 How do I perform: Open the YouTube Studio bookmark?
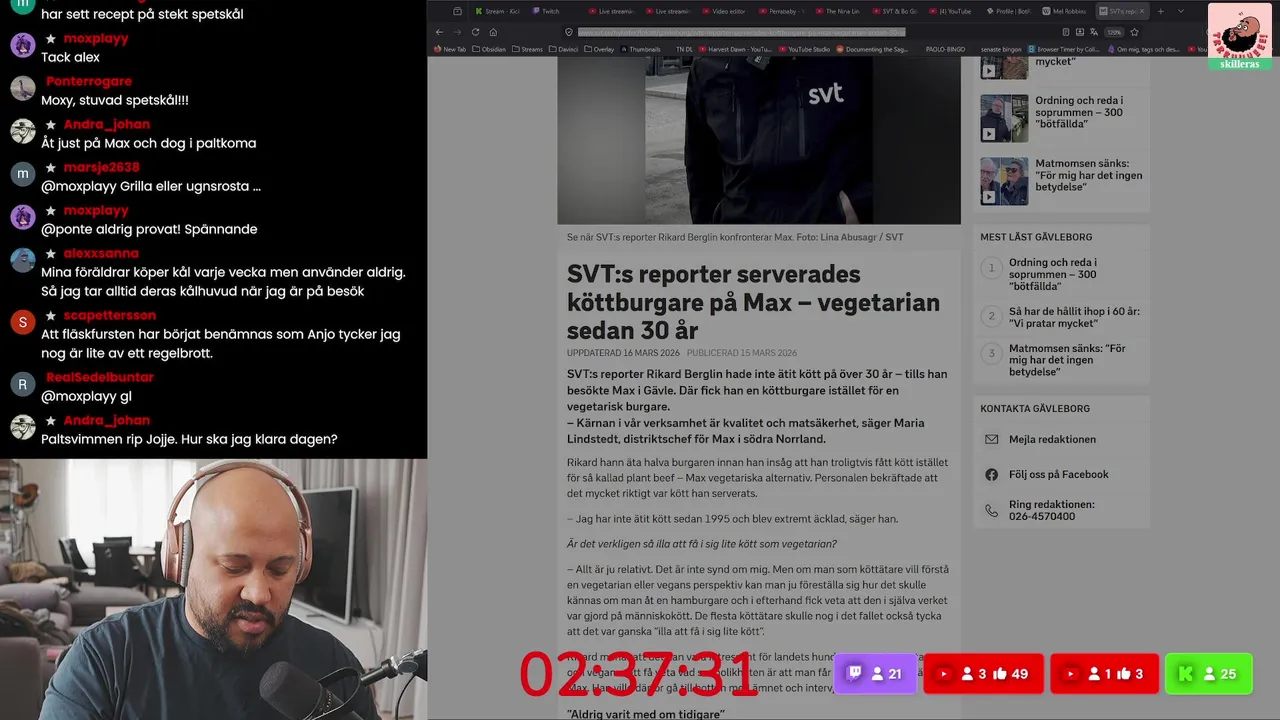pyautogui.click(x=804, y=49)
